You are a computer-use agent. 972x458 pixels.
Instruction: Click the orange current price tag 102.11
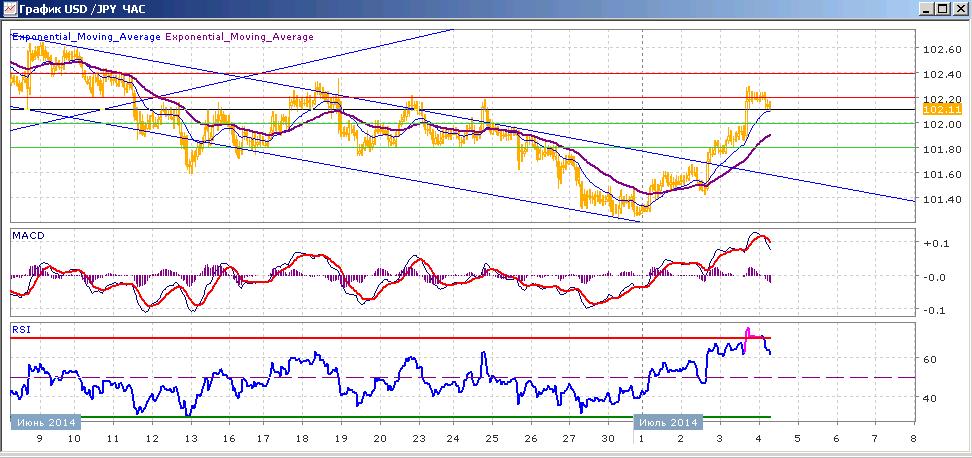[x=942, y=109]
